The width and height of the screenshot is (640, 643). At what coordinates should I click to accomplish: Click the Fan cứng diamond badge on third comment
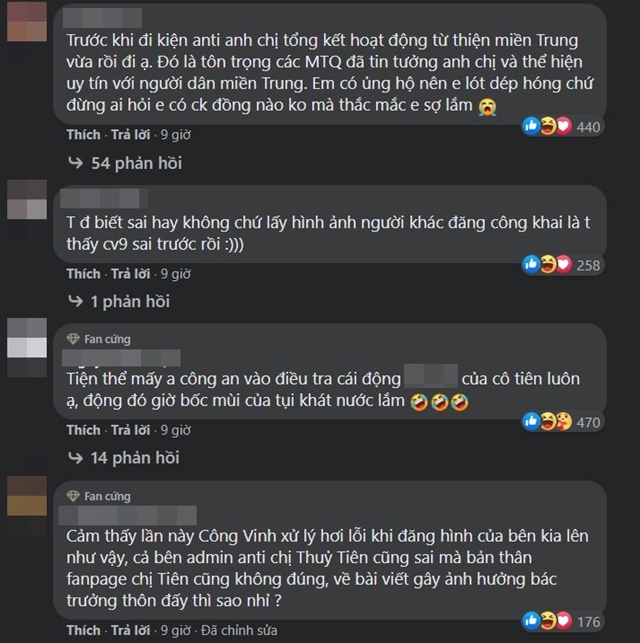(73, 339)
